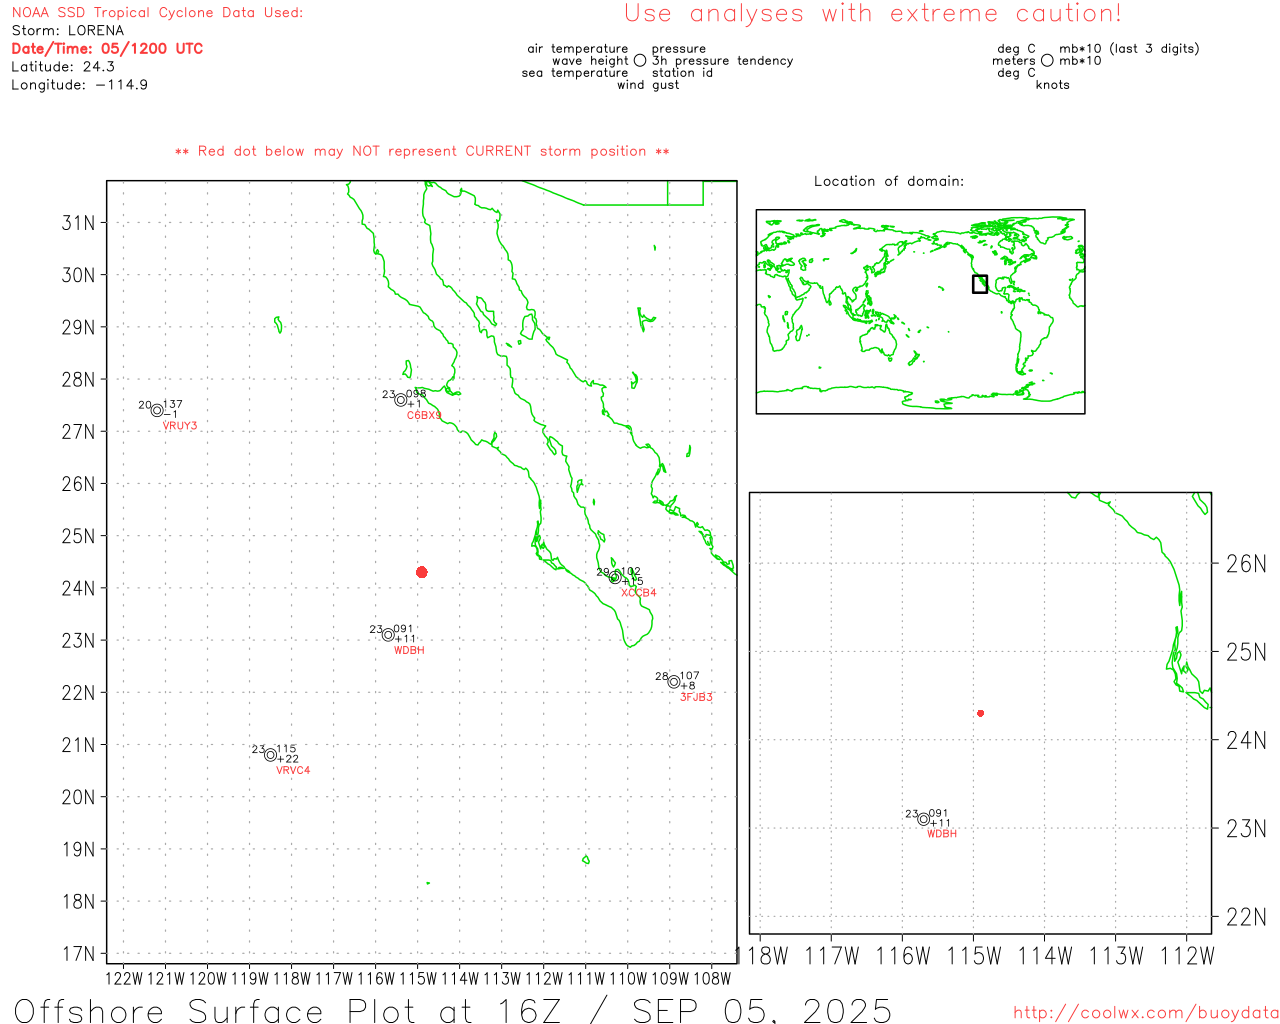The height and width of the screenshot is (1024, 1280).
Task: Click the WDBH station marker in zoomed inset
Action: [923, 819]
